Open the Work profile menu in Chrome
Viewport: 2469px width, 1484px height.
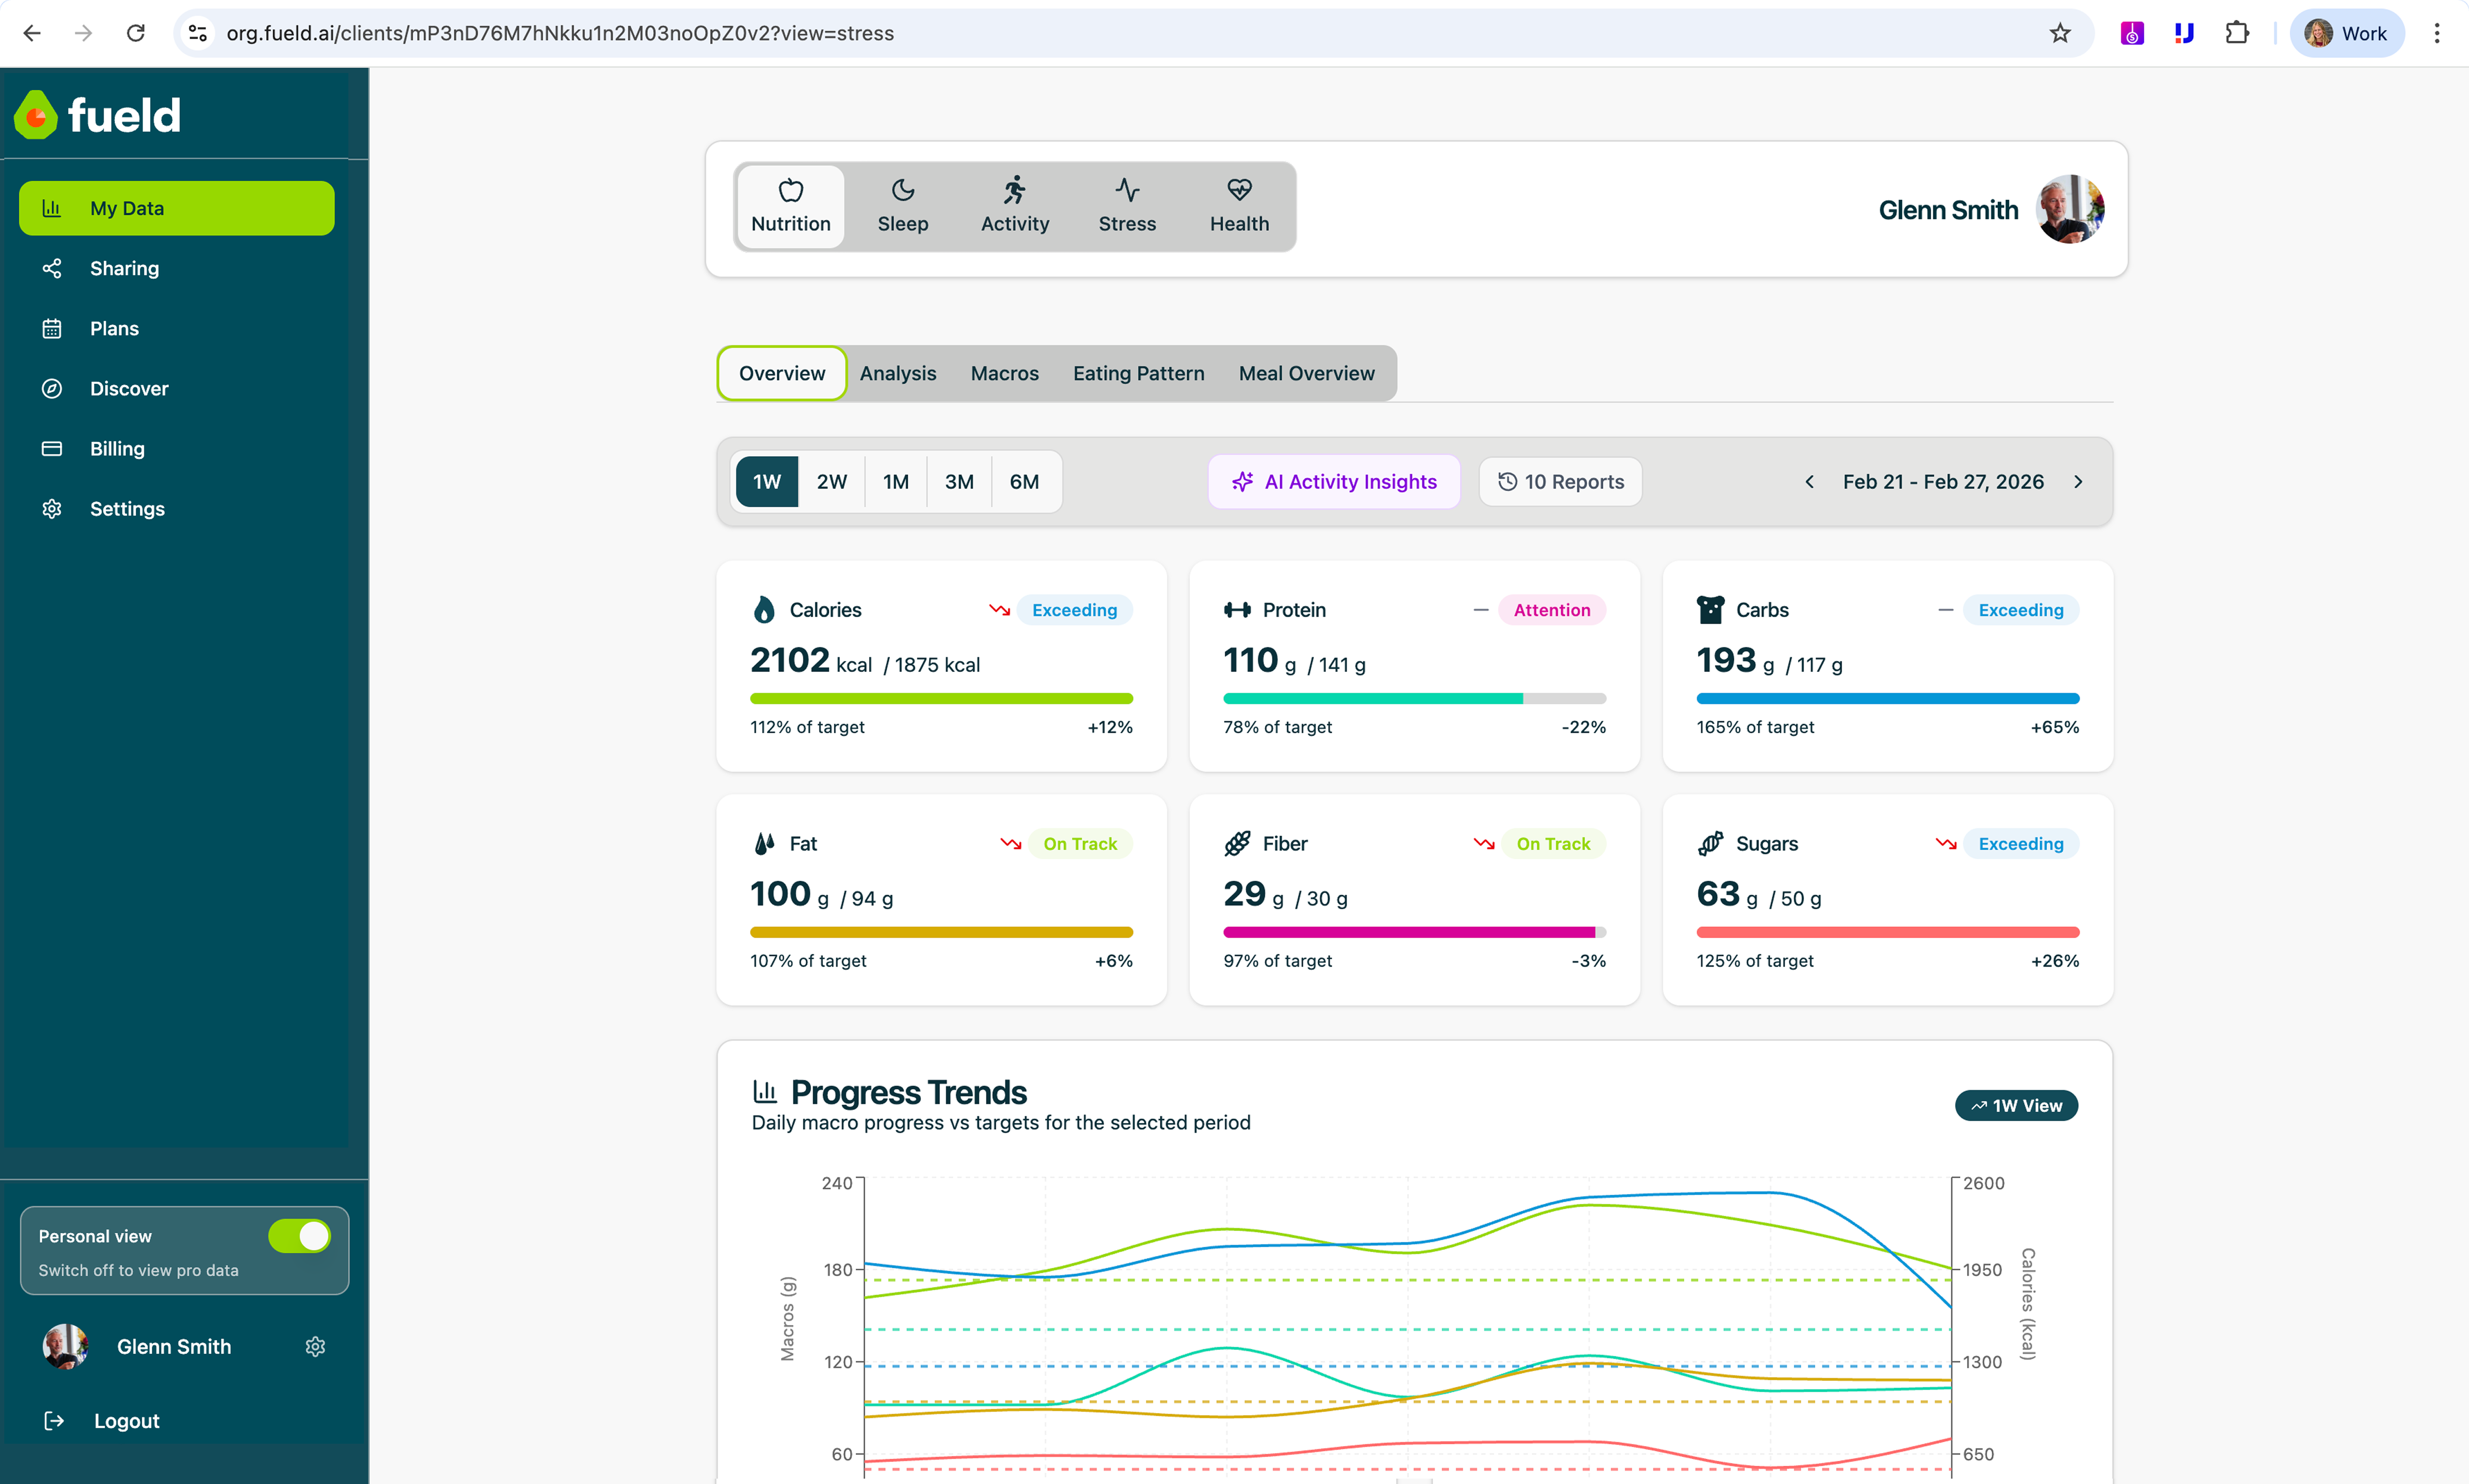(x=2346, y=33)
